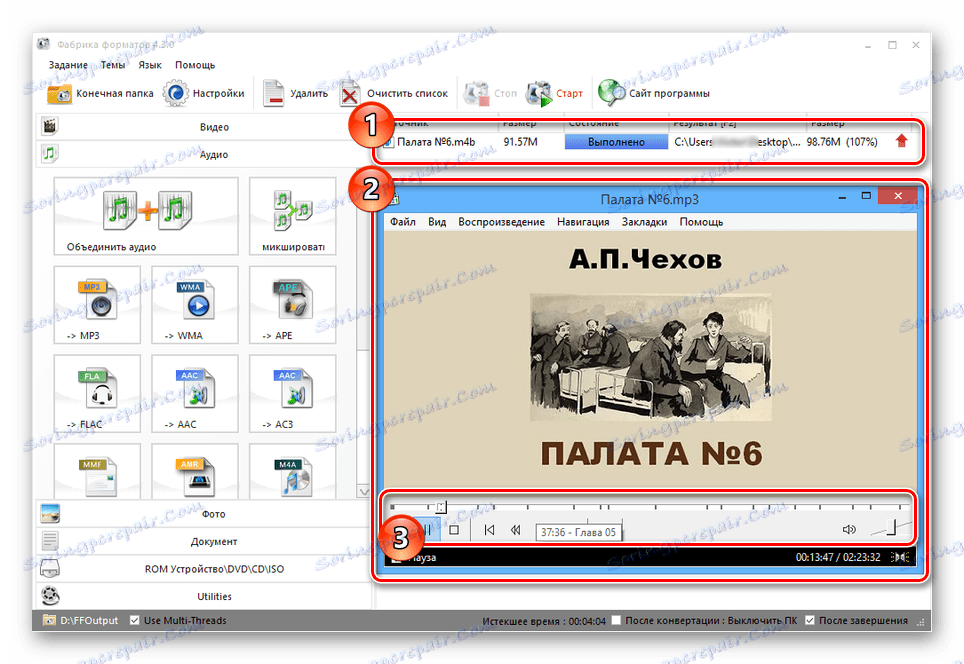Click the Стоп toolbar button
The width and height of the screenshot is (964, 664).
pyautogui.click(x=490, y=93)
